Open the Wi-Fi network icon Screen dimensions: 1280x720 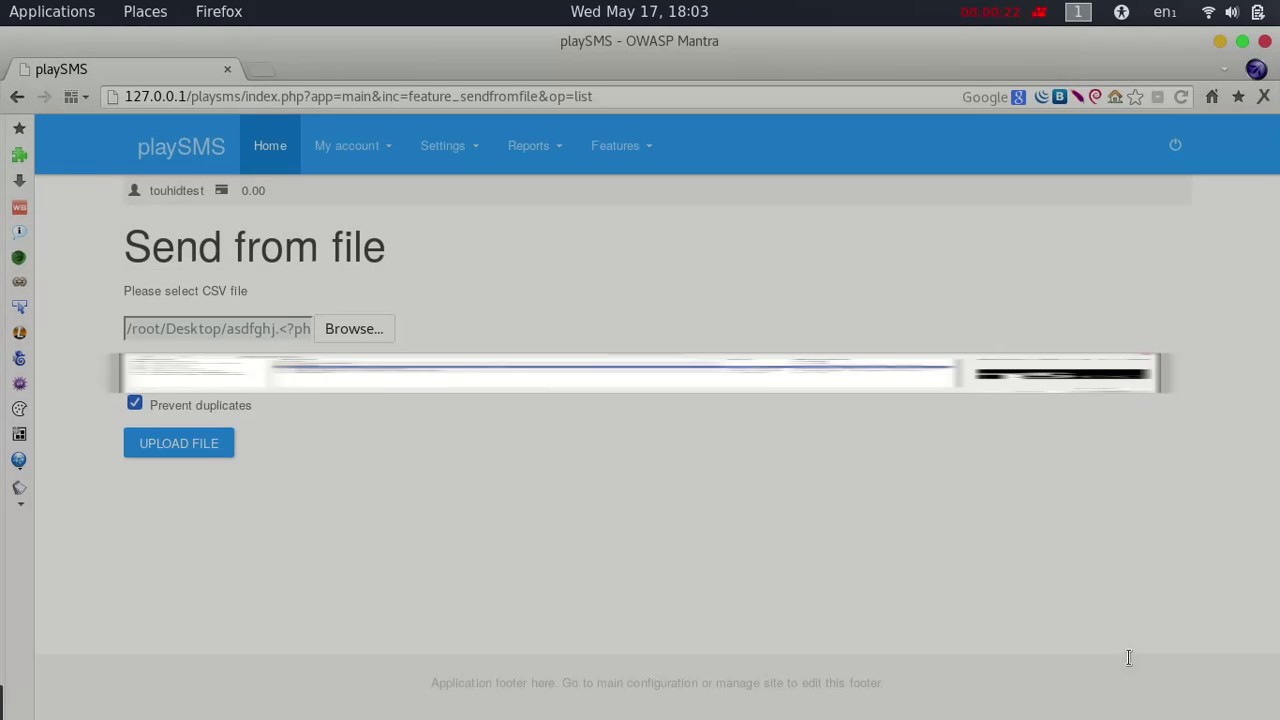point(1208,12)
